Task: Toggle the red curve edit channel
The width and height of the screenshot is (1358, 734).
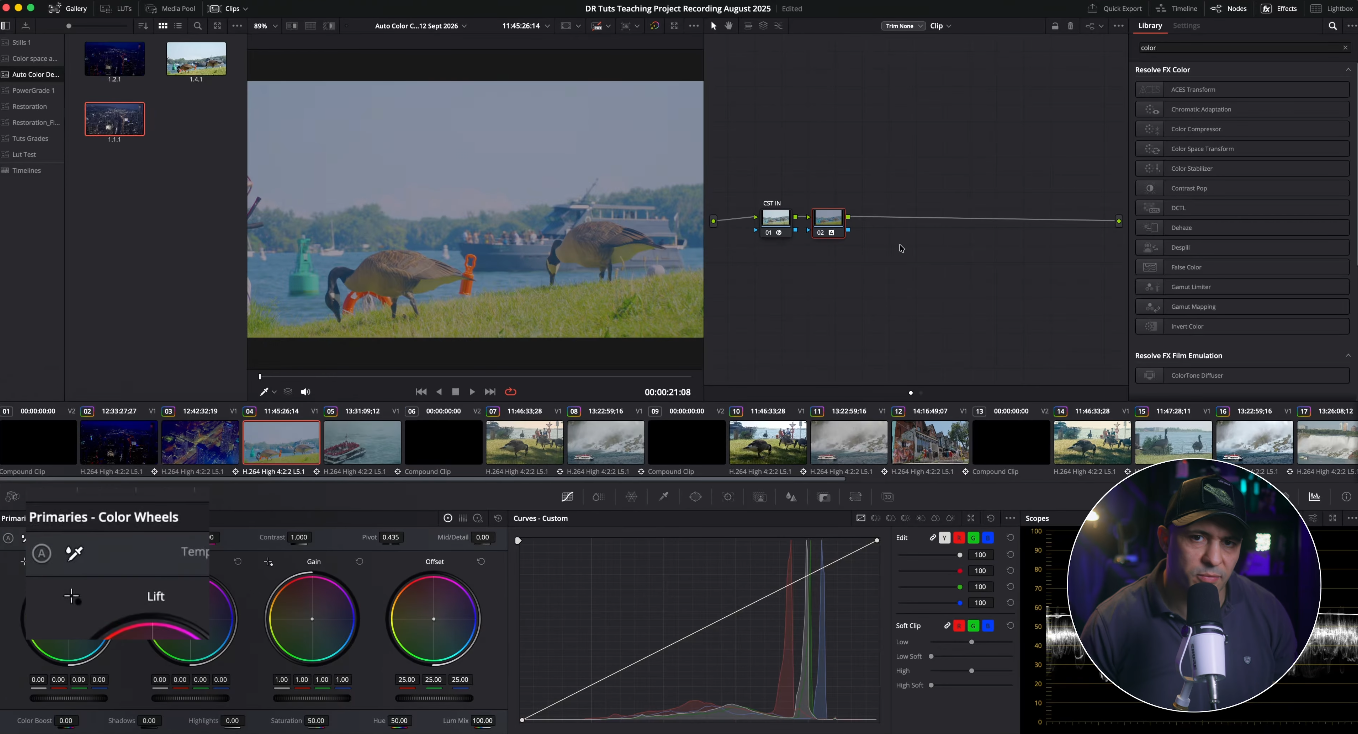Action: 959,538
